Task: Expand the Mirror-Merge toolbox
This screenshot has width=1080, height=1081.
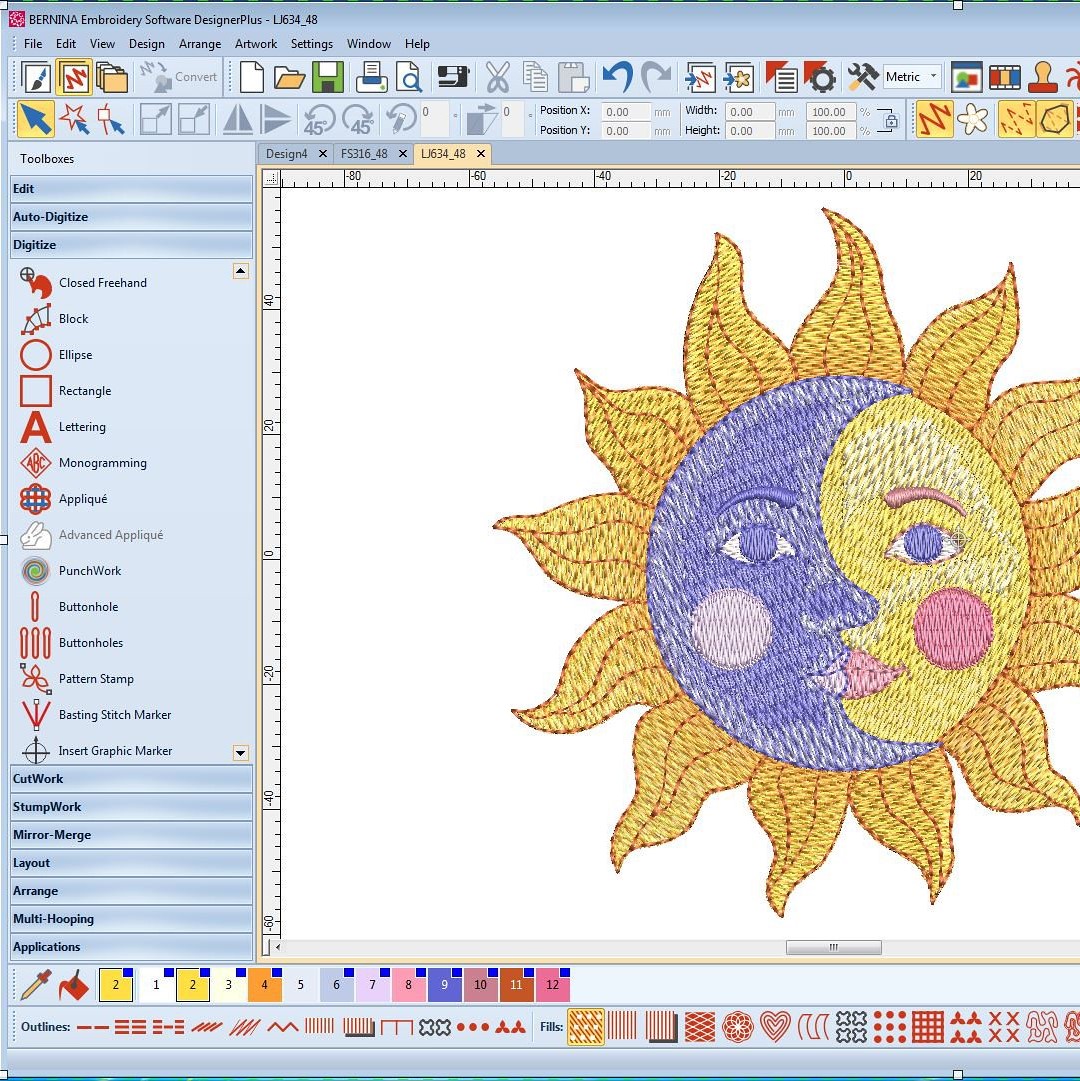Action: [x=131, y=835]
